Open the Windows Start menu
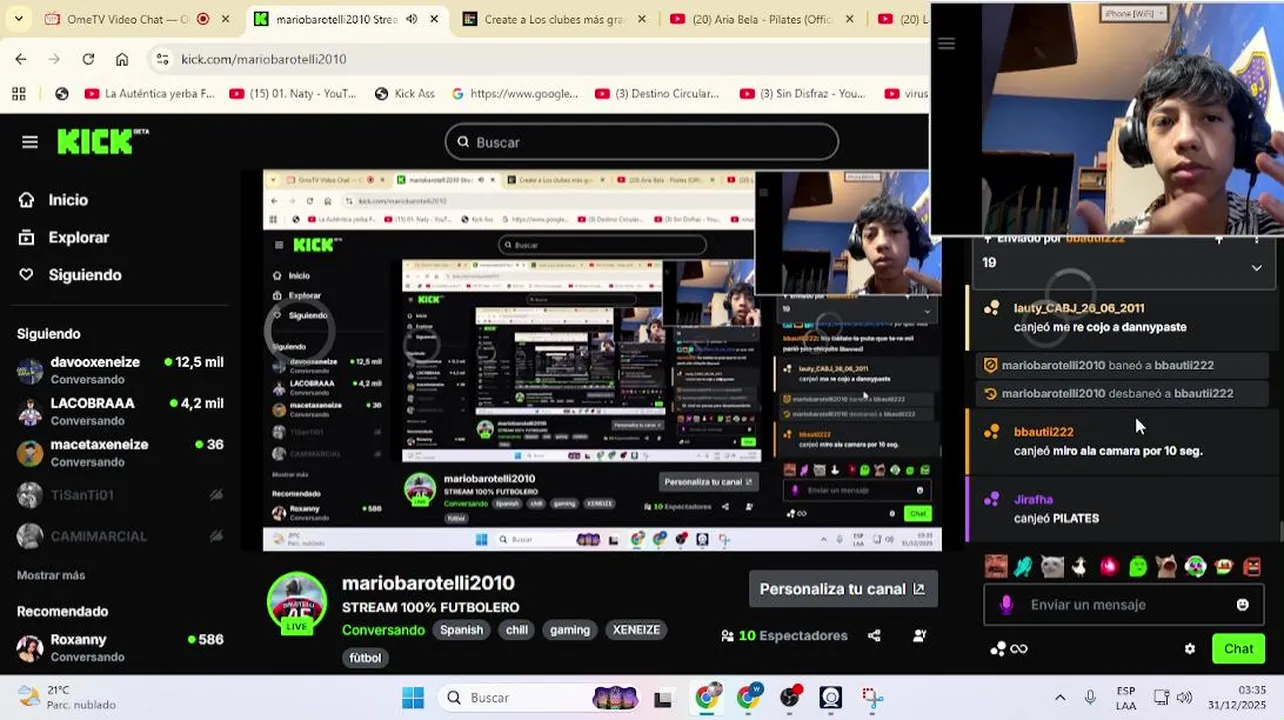 coord(413,697)
